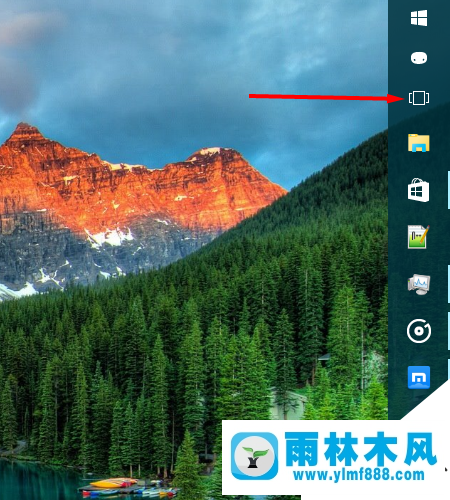Open the circular disc music app
This screenshot has height=500, width=450.
419,331
